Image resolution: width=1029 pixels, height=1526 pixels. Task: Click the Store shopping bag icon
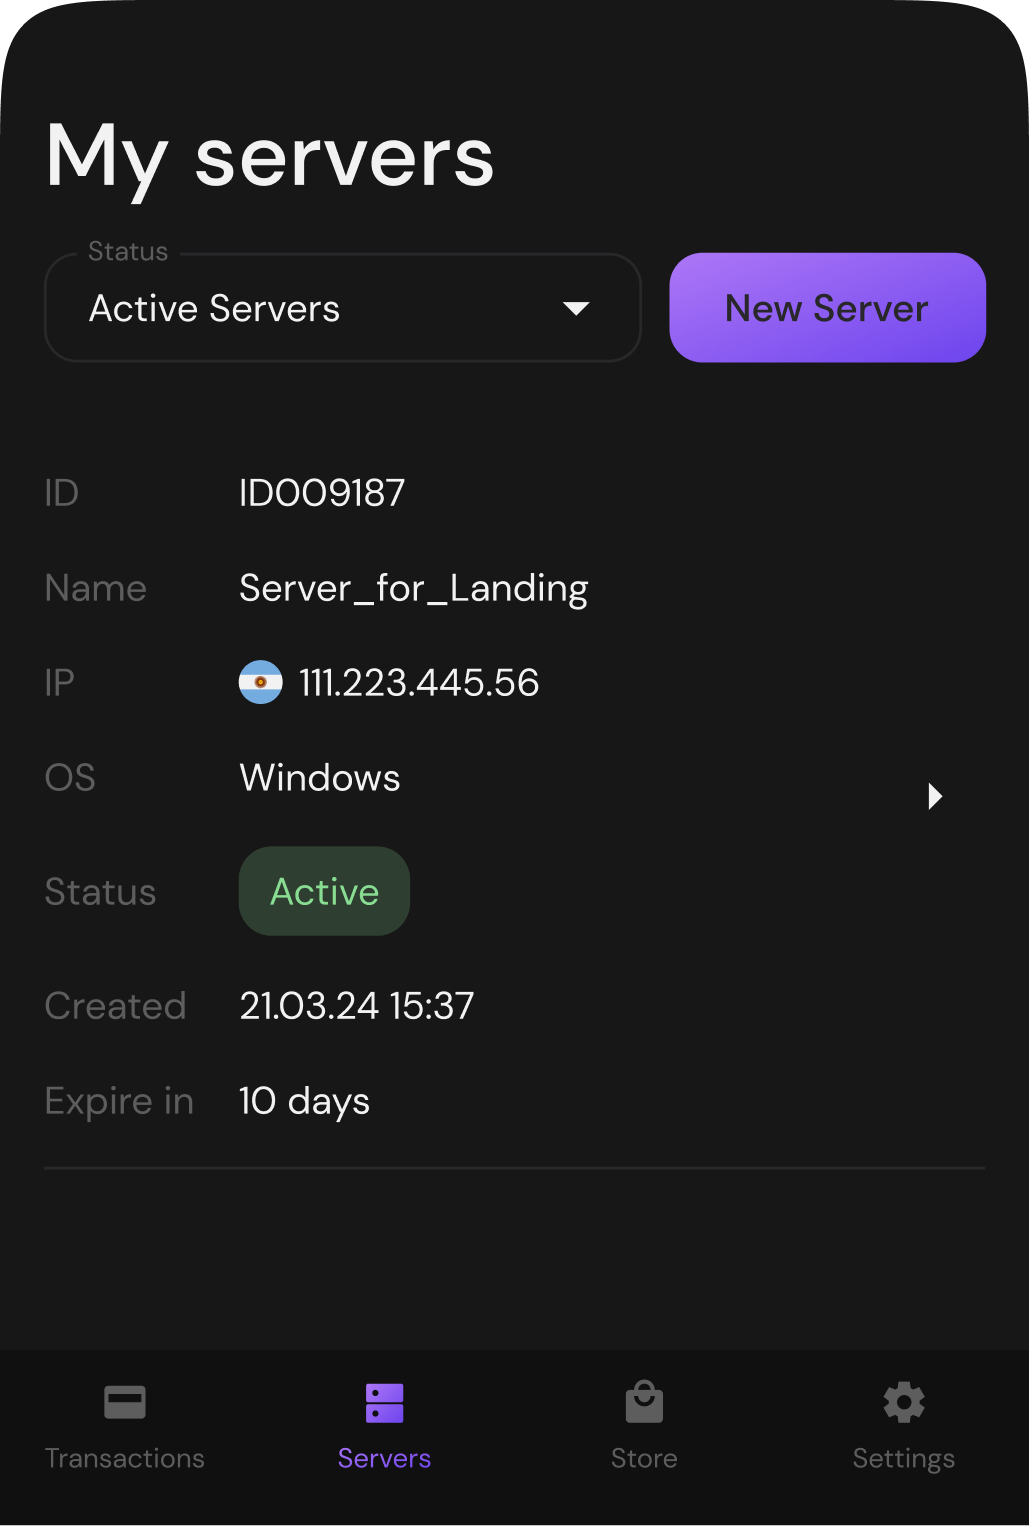click(644, 1402)
